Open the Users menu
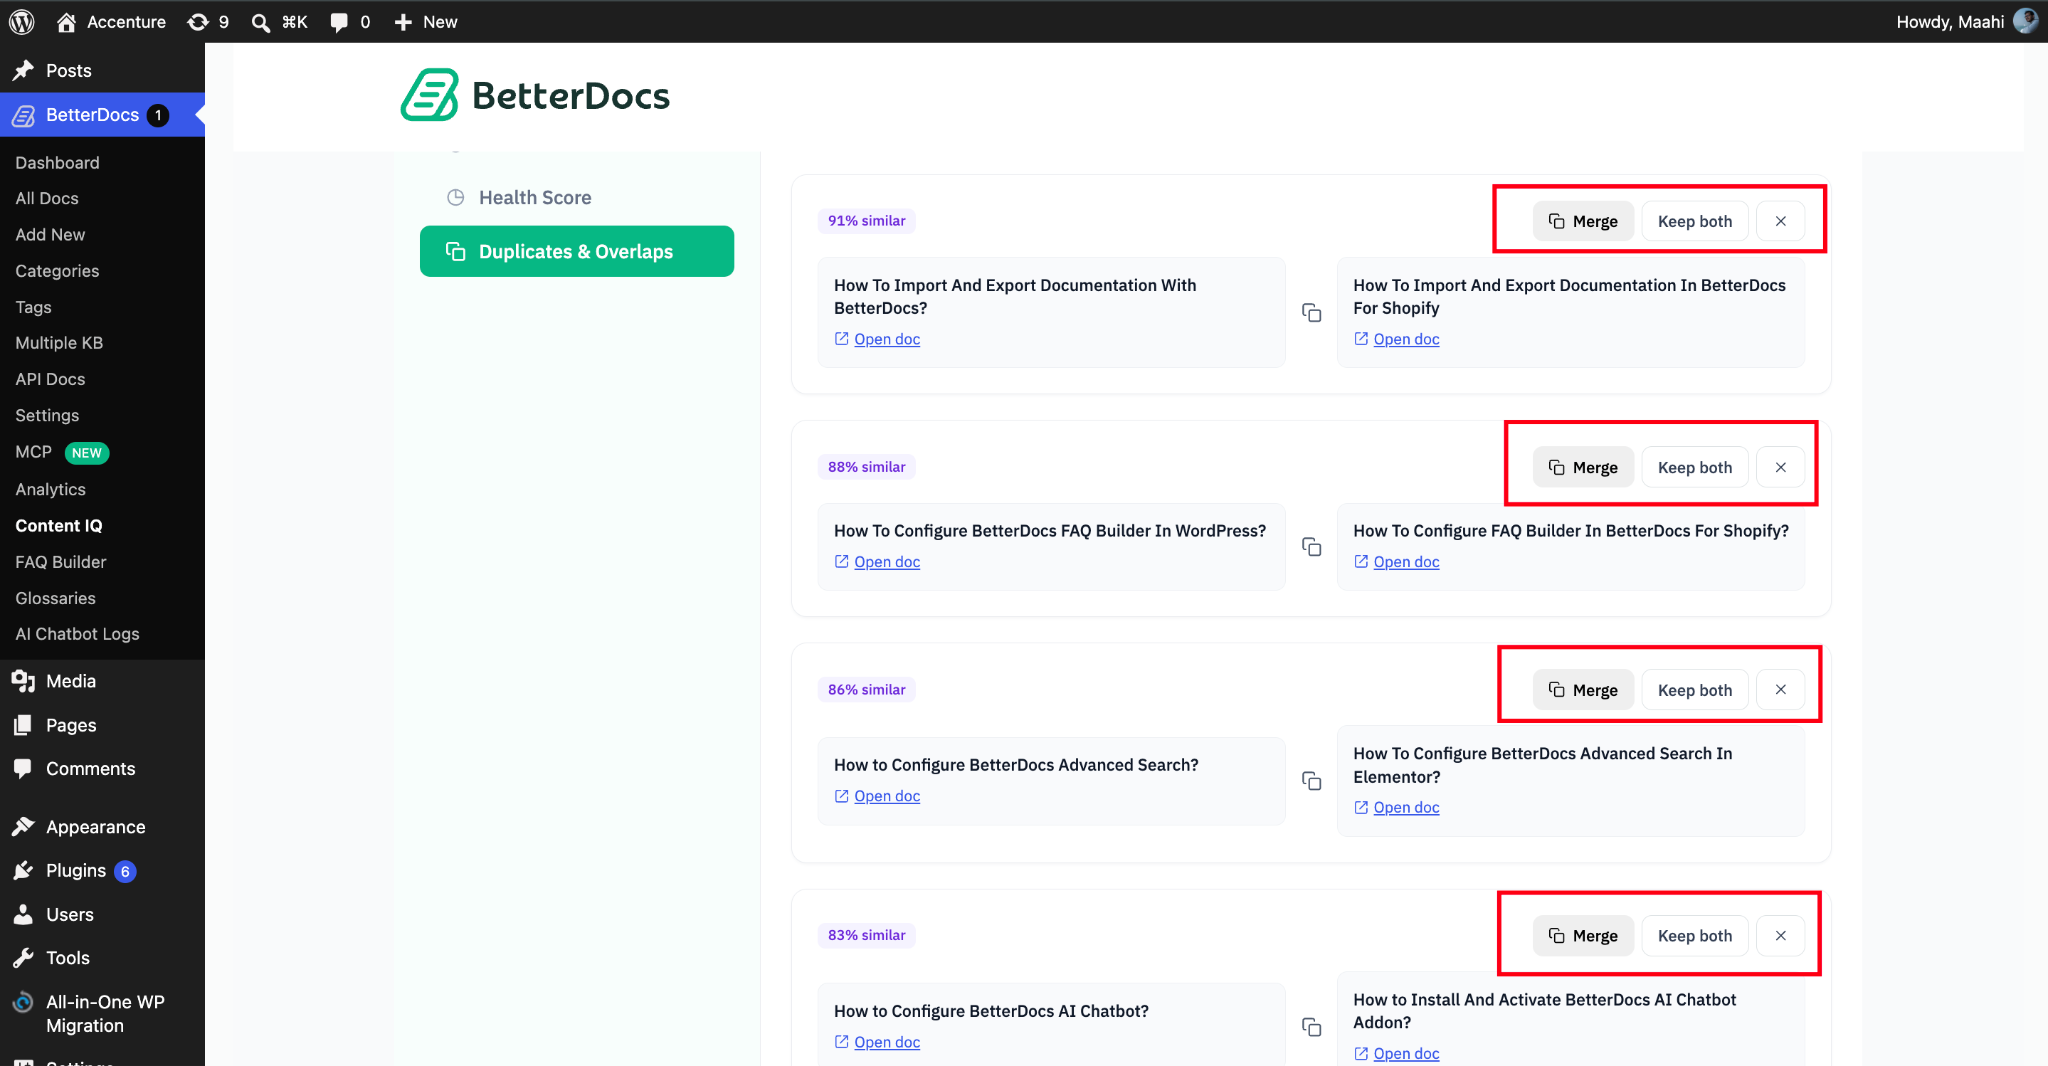The image size is (2048, 1066). point(102,914)
